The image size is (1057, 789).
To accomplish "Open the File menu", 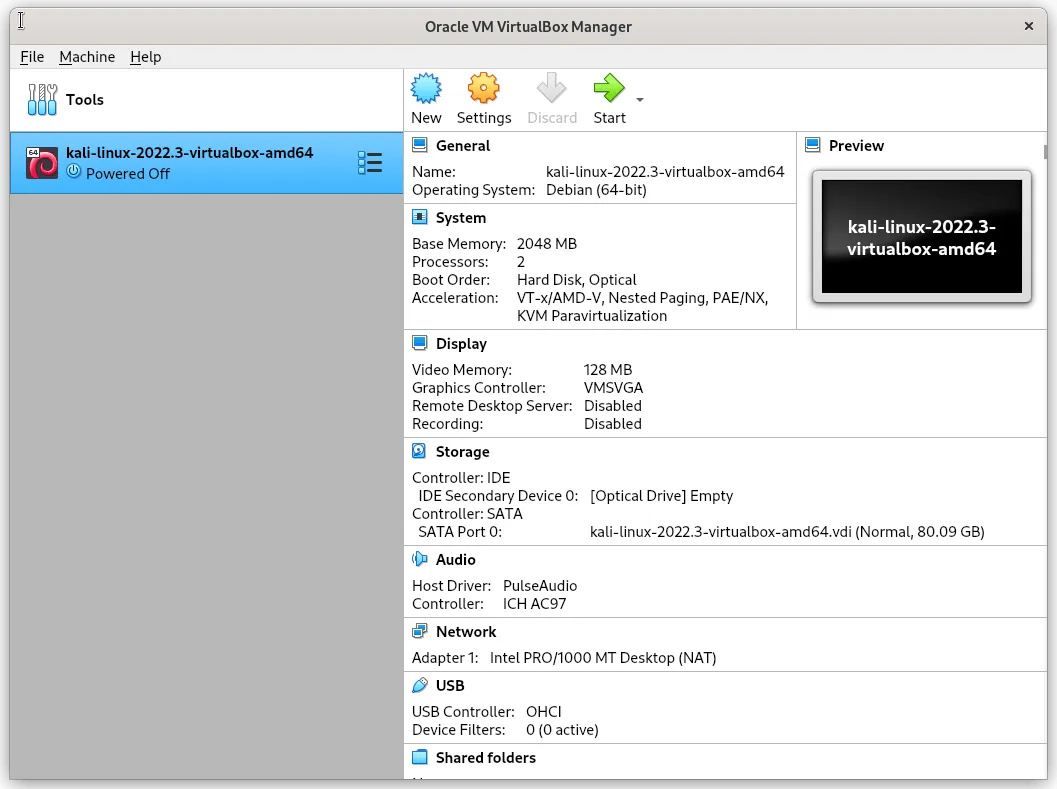I will pos(32,57).
